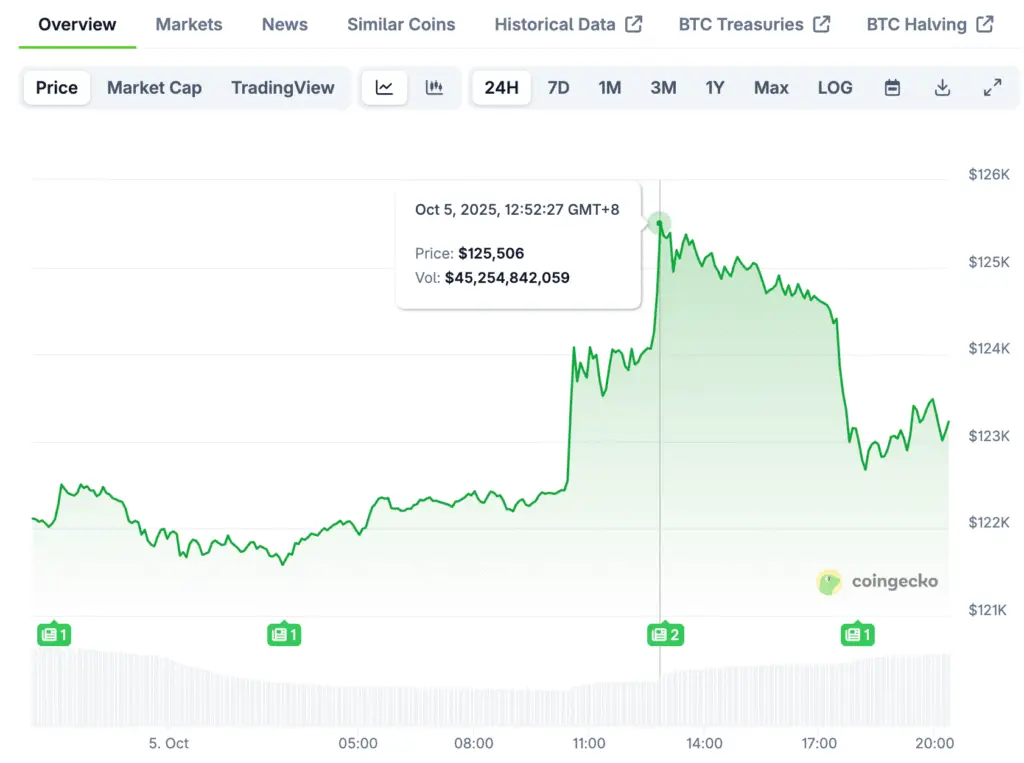Click the leftmost news marker icon
The height and width of the screenshot is (763, 1024).
[x=54, y=634]
